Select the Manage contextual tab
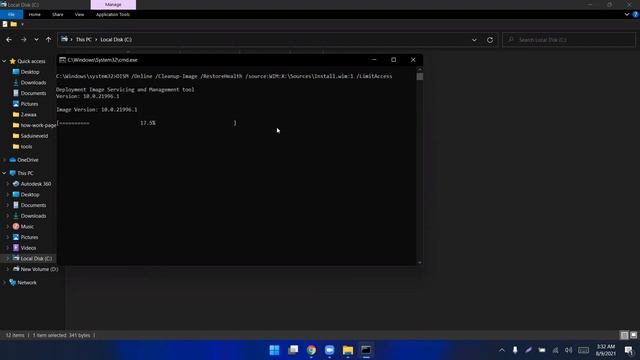 (113, 4)
